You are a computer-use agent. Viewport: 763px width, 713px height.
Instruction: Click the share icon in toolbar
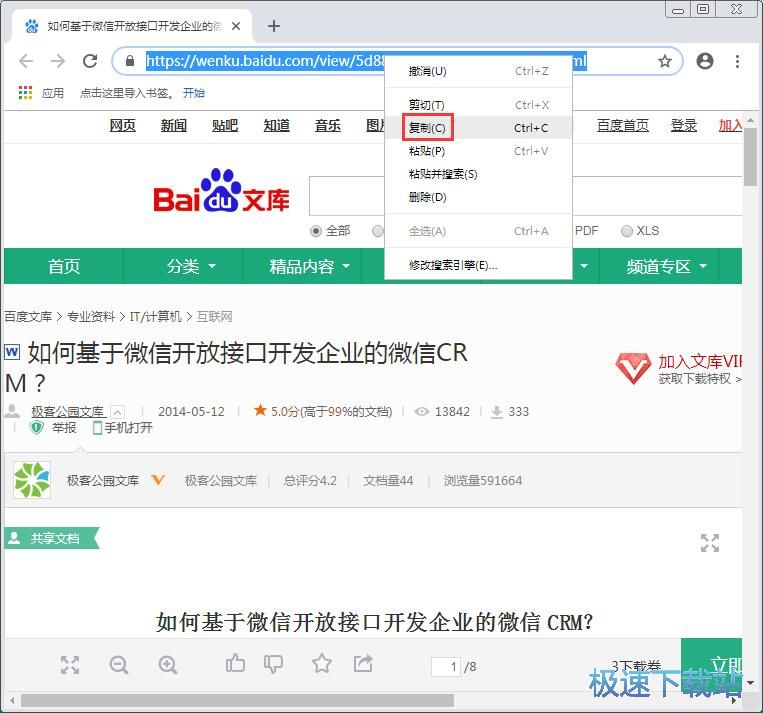click(x=363, y=663)
